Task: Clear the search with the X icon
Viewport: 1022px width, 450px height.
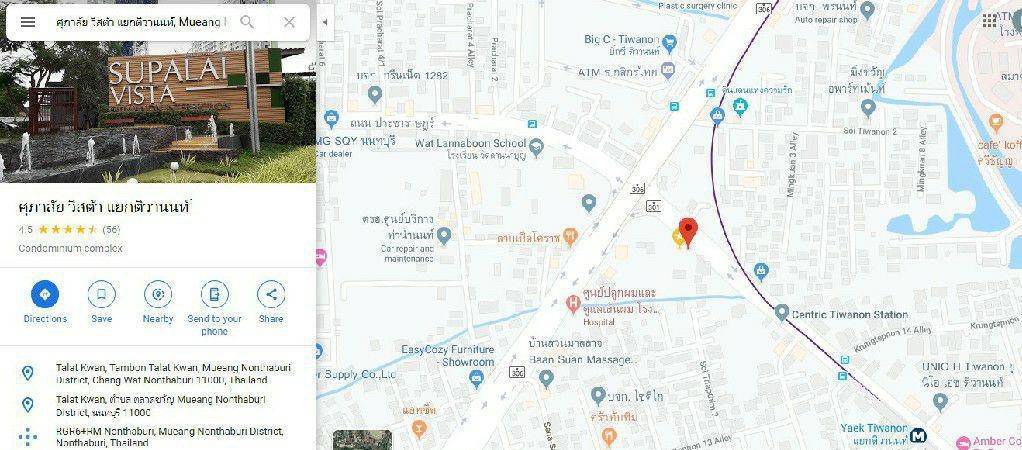Action: coord(289,22)
